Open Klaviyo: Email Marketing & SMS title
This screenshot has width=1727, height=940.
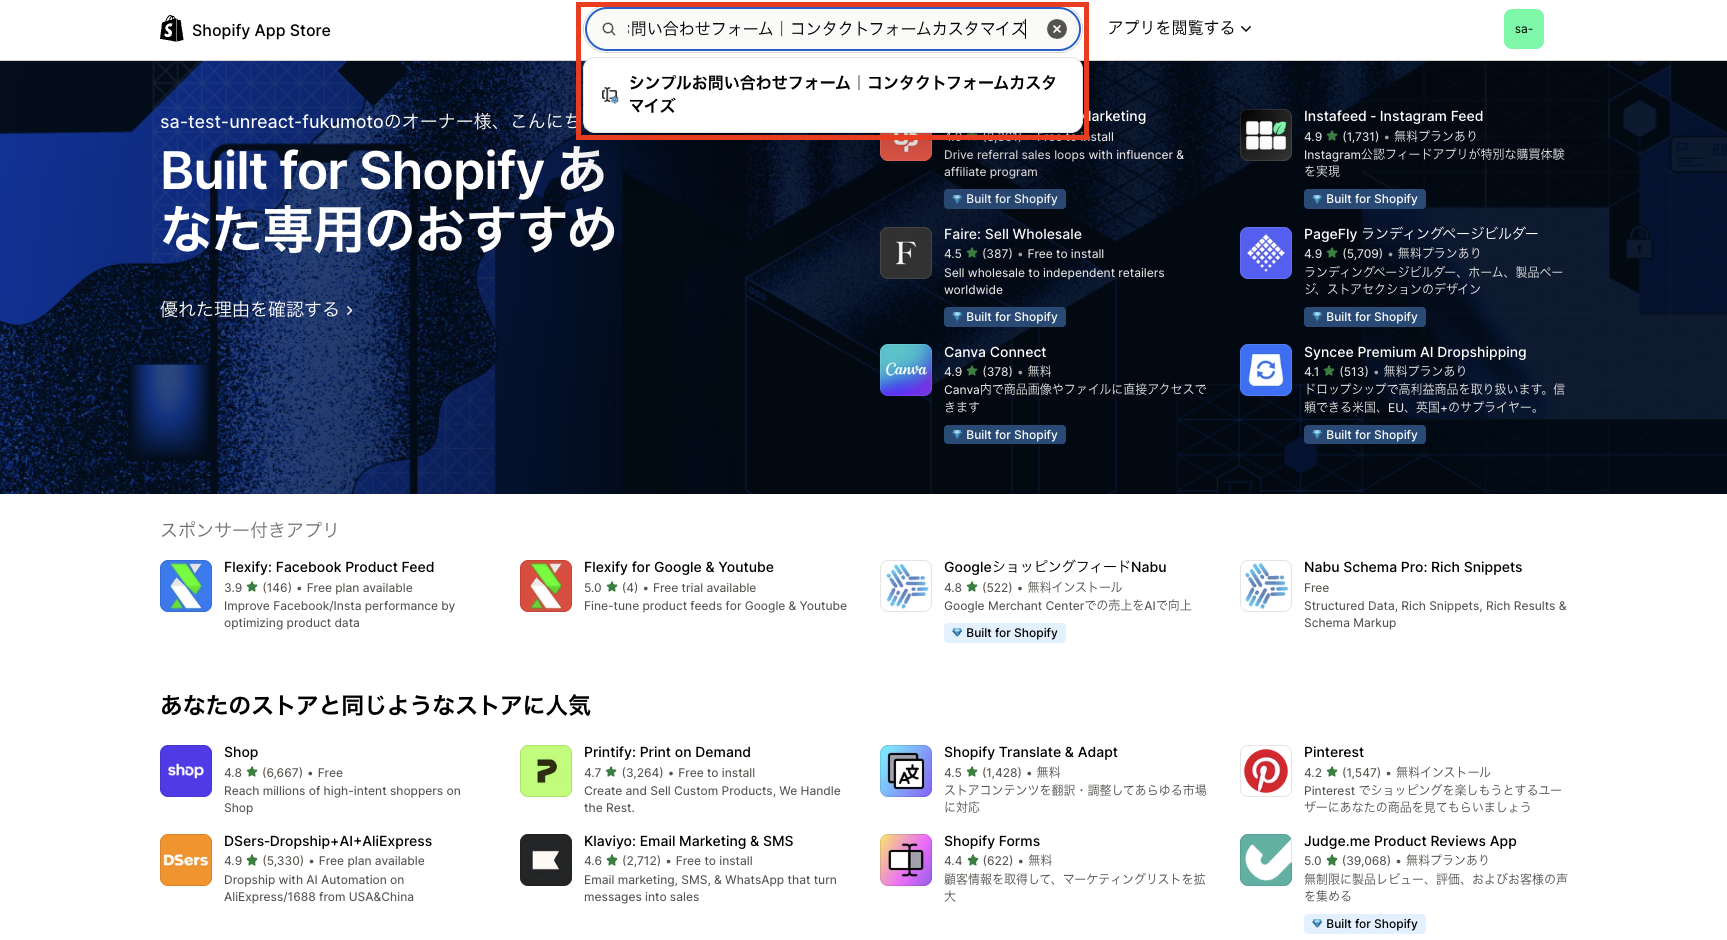click(x=689, y=841)
